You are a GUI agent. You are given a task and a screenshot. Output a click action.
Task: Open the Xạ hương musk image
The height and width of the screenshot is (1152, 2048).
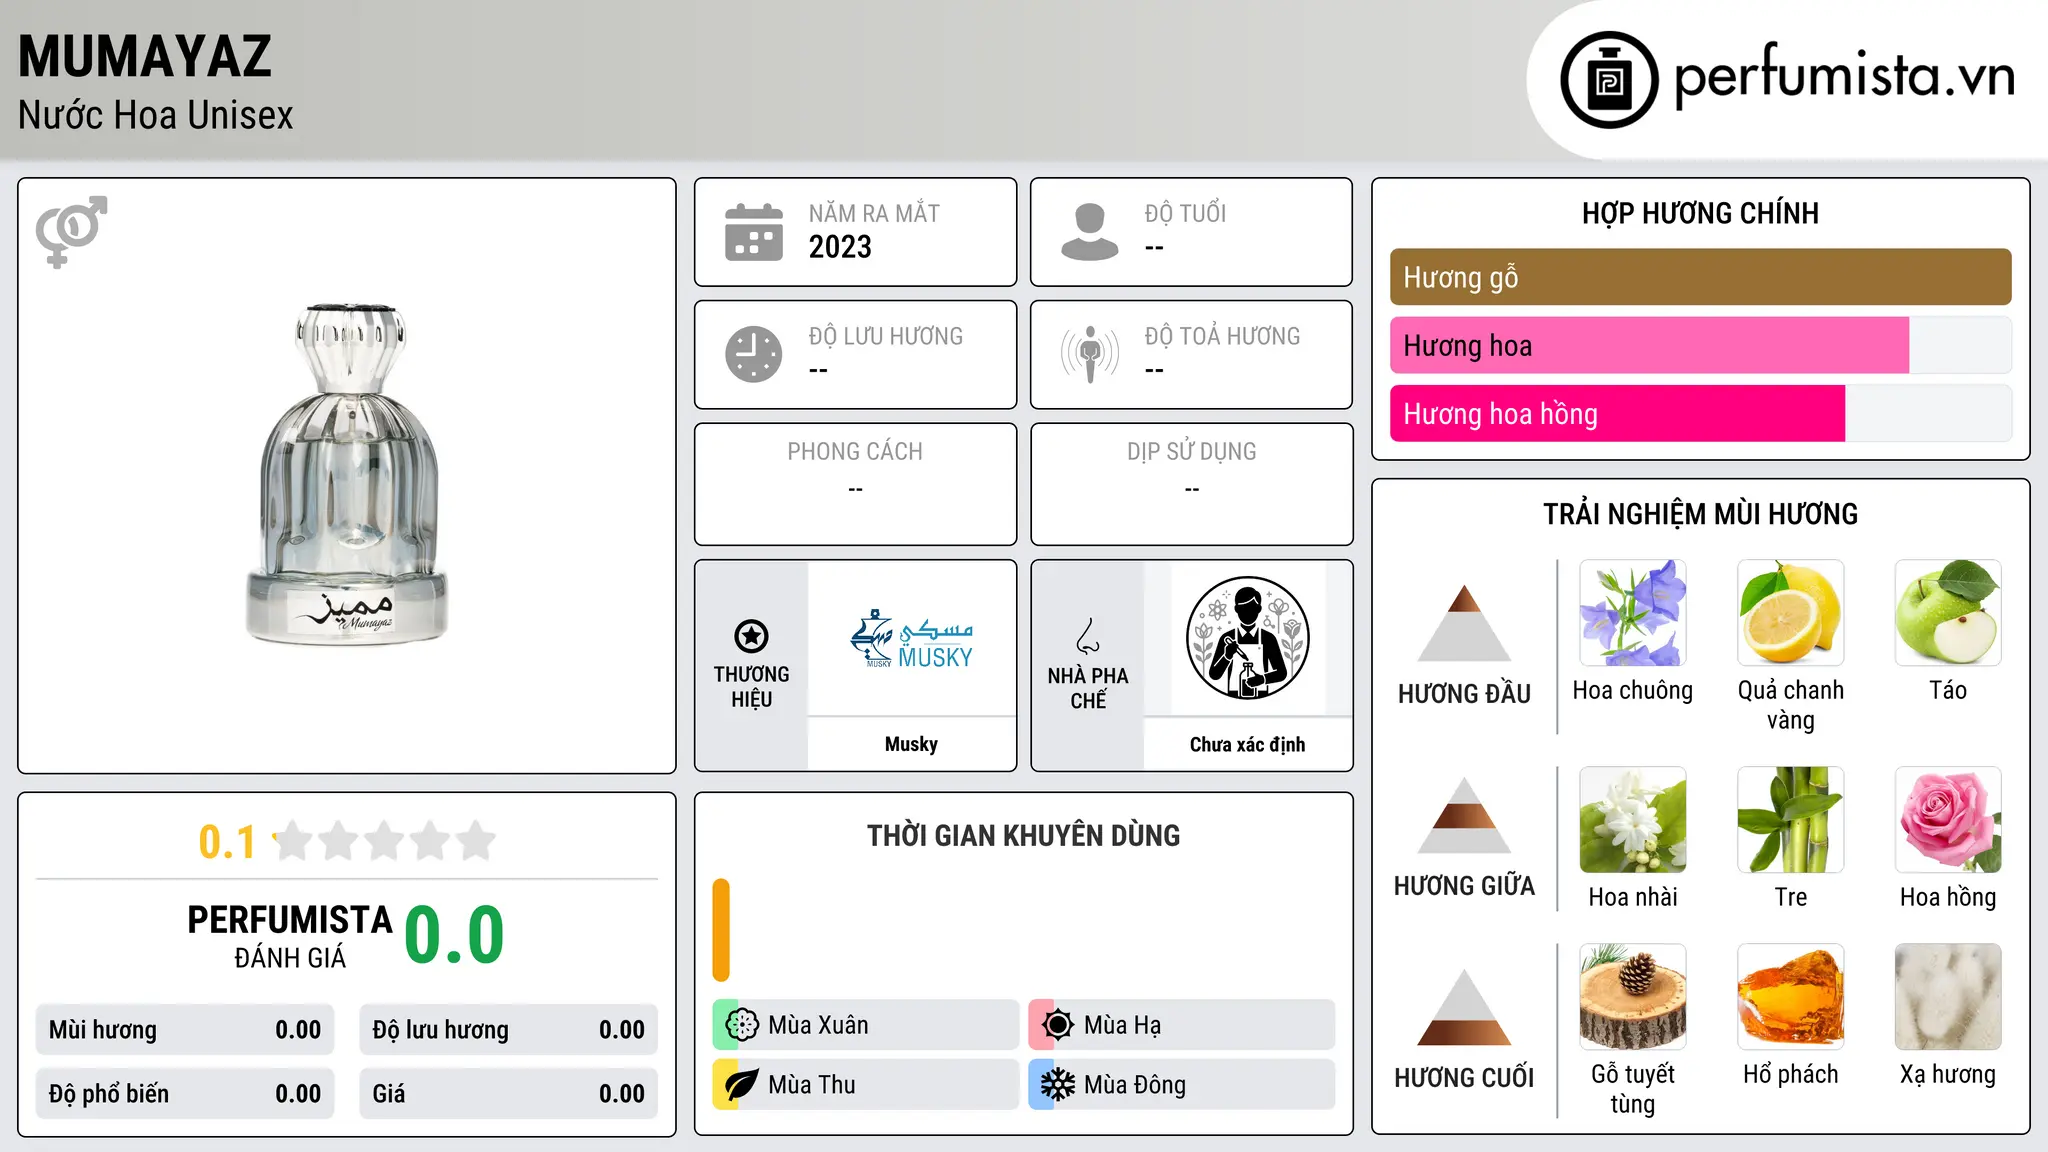1948,997
